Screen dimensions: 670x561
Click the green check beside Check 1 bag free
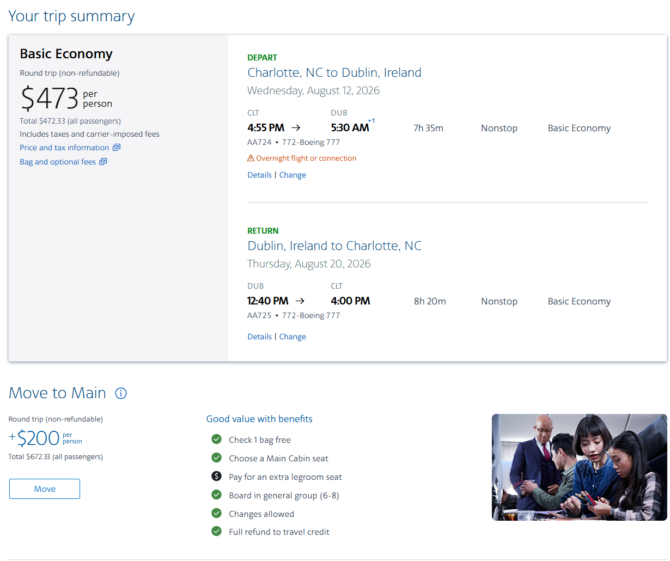point(216,440)
